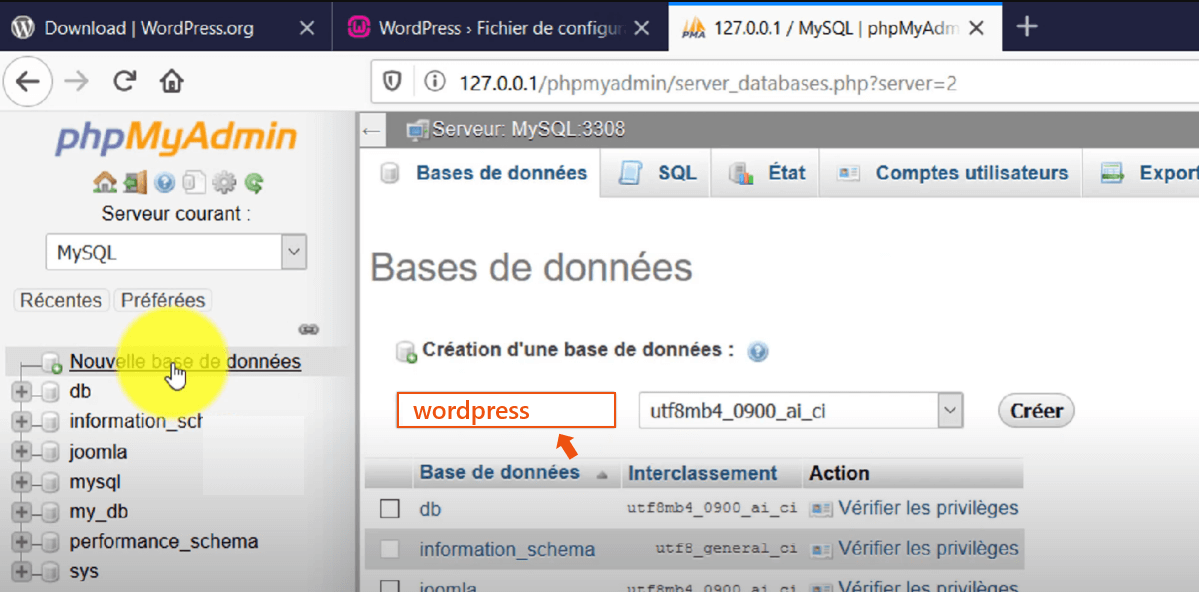Click the new database icon in tree
This screenshot has width=1199, height=592.
click(51, 361)
